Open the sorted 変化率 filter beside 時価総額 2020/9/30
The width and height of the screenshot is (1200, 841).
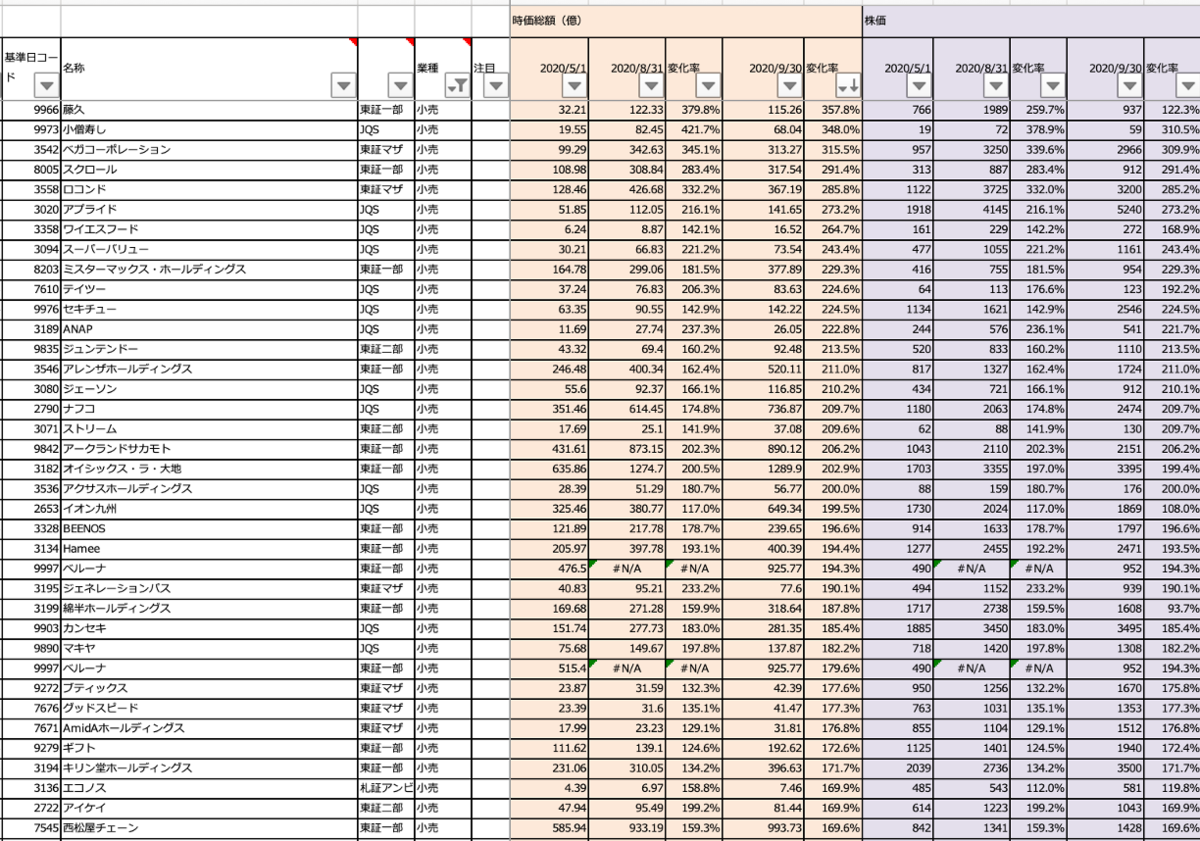click(848, 86)
